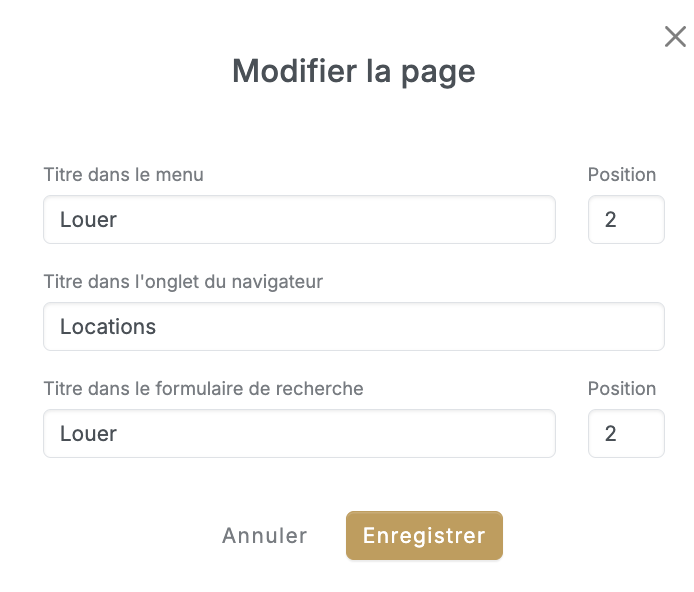Click the Position label above the menu position field
Viewport: 694px width, 592px height.
point(621,175)
